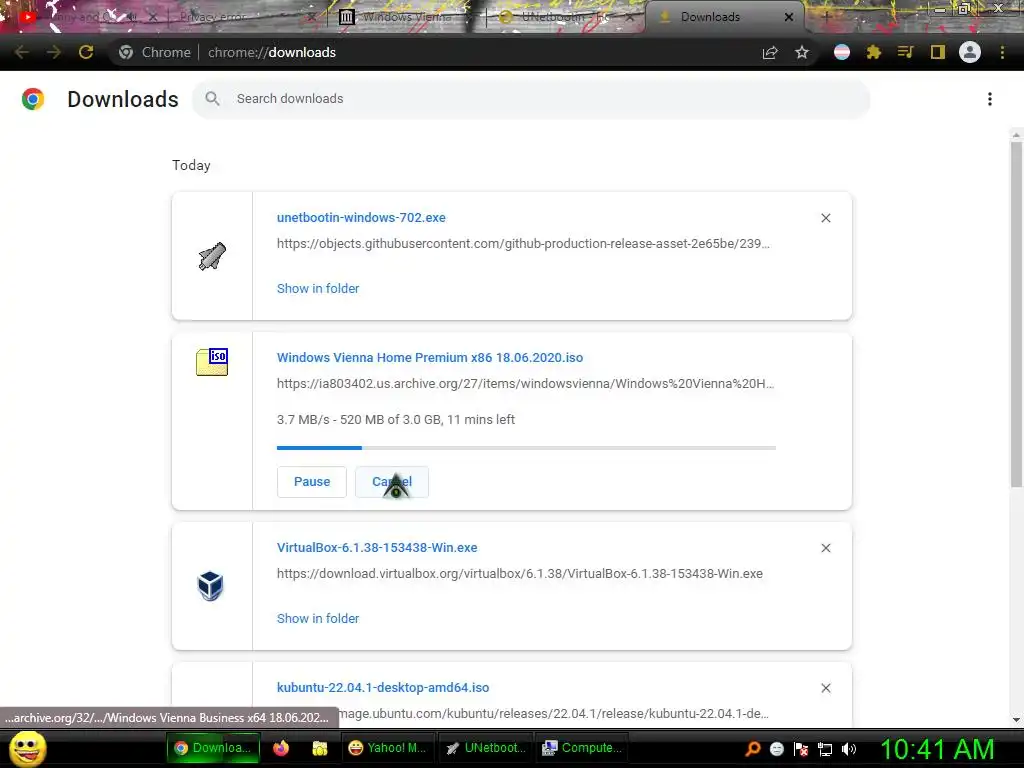Close the Downloads tab
The height and width of the screenshot is (768, 1024).
[x=789, y=17]
